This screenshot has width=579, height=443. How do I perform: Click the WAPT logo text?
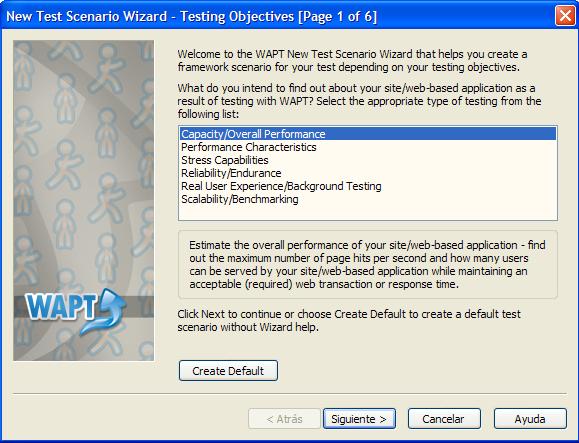61,306
